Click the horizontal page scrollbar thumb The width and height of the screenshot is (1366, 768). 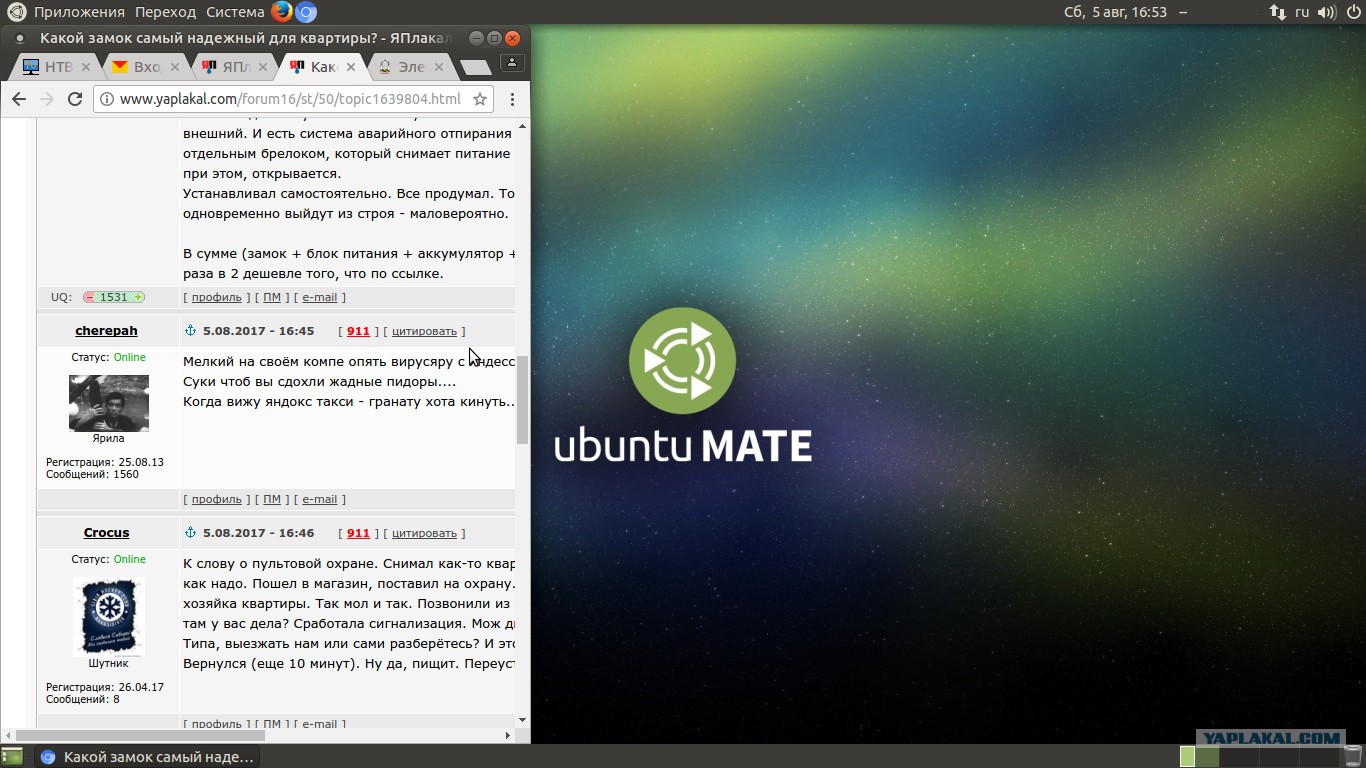pyautogui.click(x=141, y=735)
